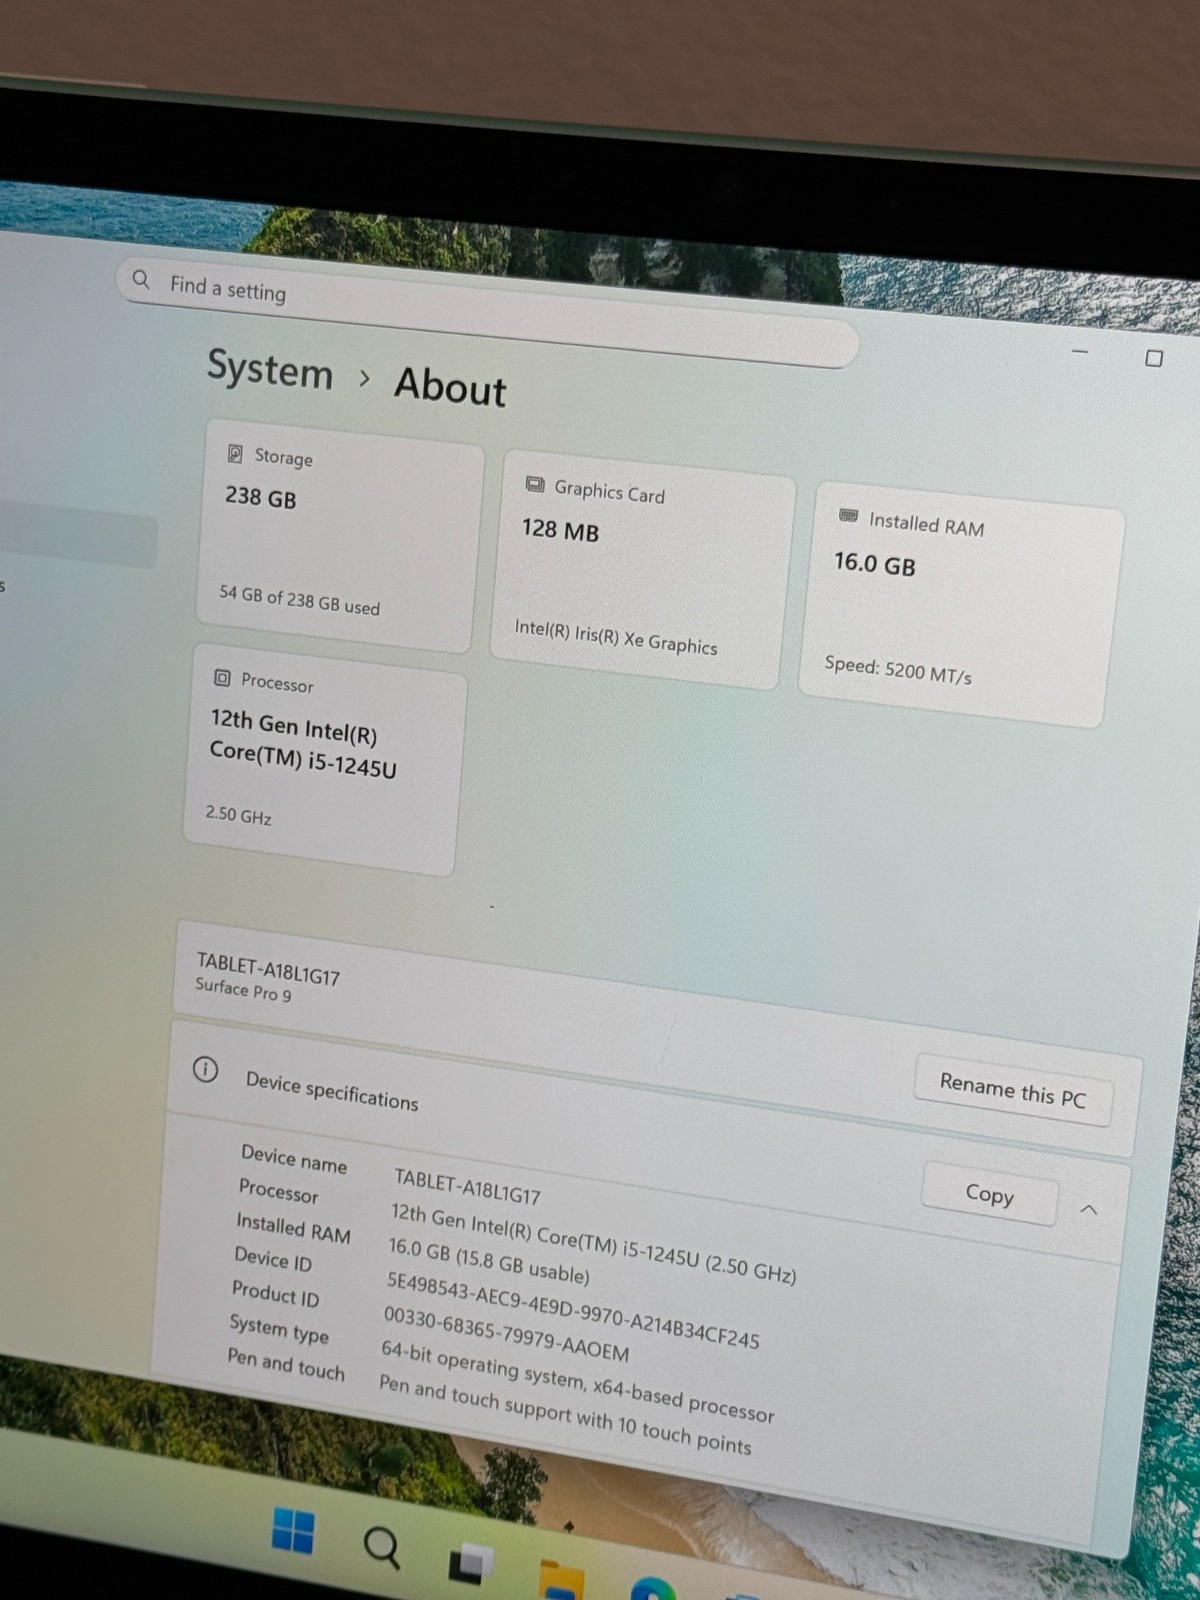
Task: Click the Surface Pro 9 model label
Action: tap(243, 990)
